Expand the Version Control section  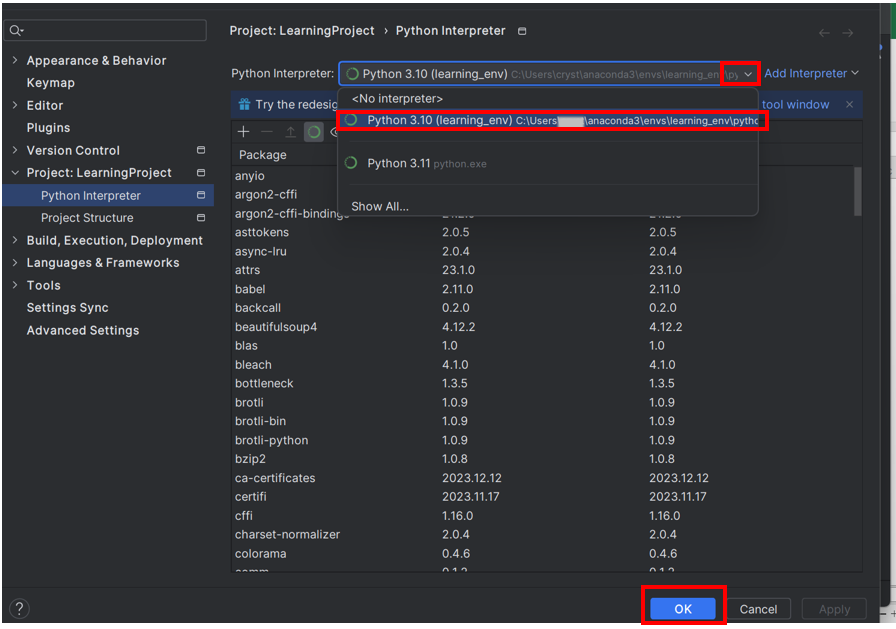(15, 150)
